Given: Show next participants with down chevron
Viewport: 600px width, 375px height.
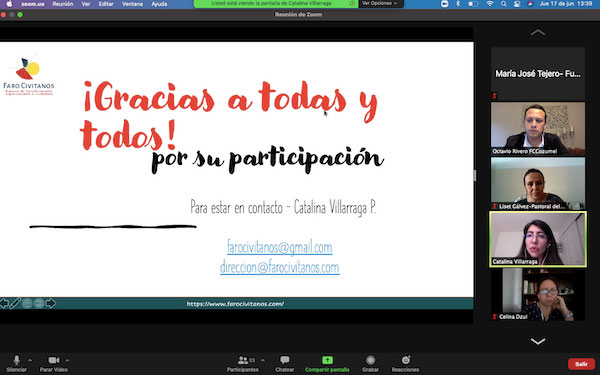Looking at the screenshot, I should pyautogui.click(x=538, y=341).
